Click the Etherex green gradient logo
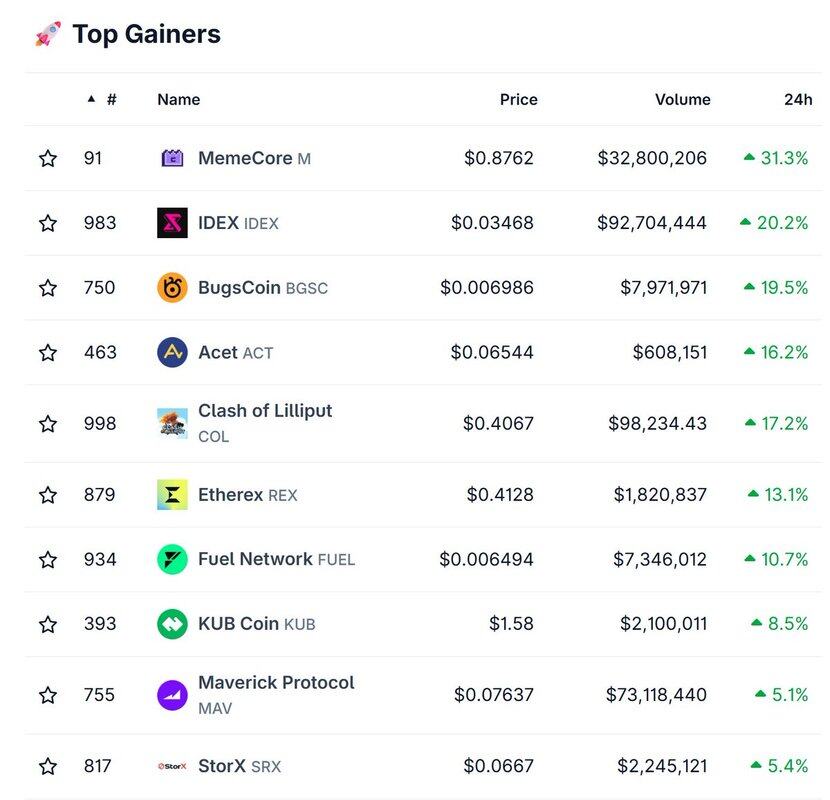This screenshot has width=830, height=800. click(172, 495)
